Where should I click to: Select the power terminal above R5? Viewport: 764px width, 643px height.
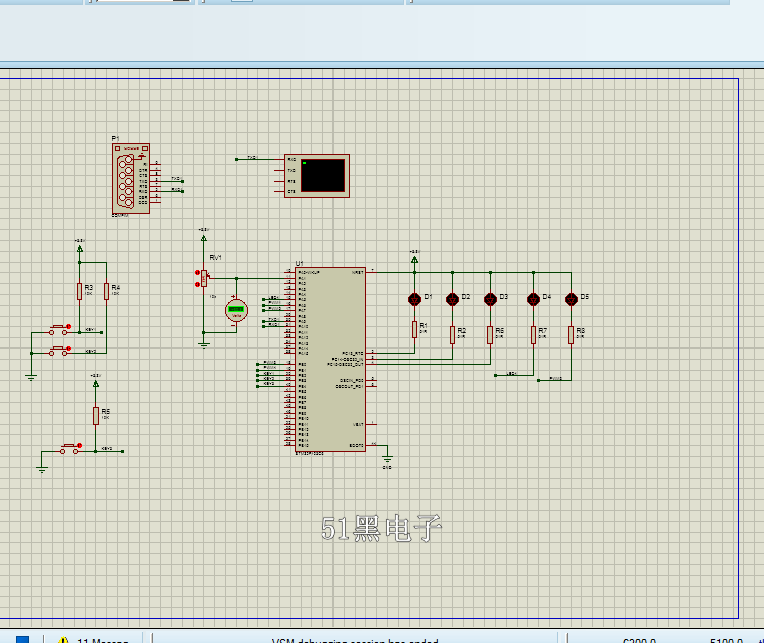(96, 383)
